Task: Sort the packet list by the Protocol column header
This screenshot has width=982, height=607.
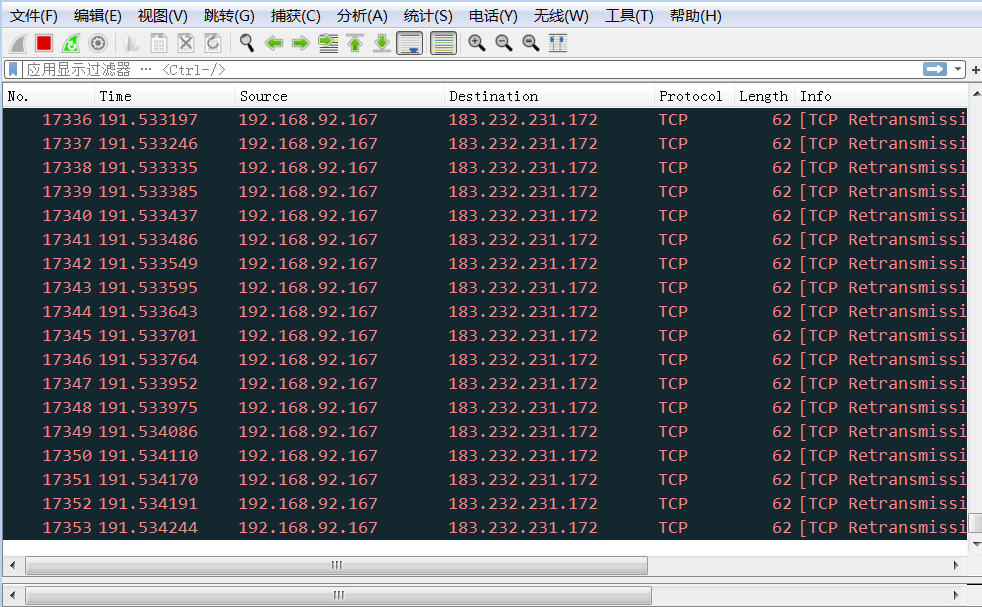Action: point(694,96)
